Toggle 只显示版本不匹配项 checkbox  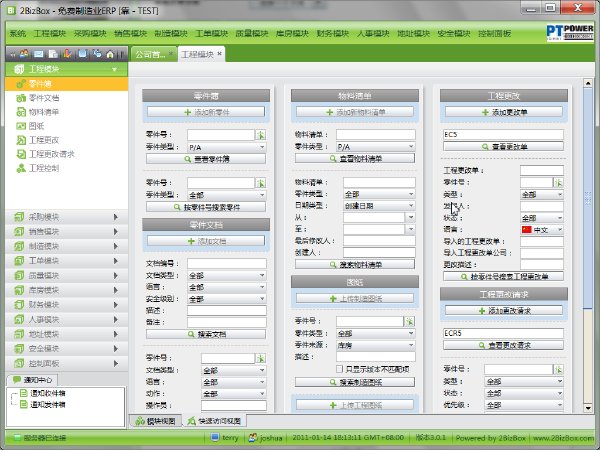click(x=339, y=369)
